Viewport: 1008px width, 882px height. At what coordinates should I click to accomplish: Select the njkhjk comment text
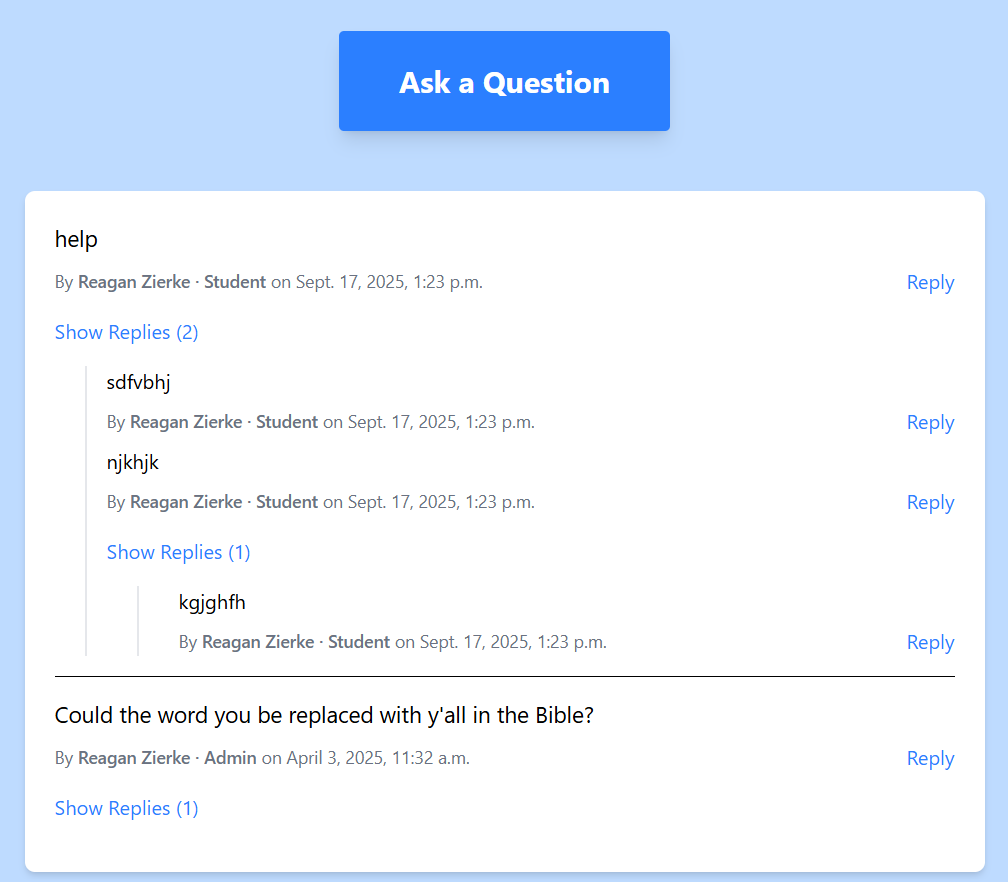tap(132, 462)
